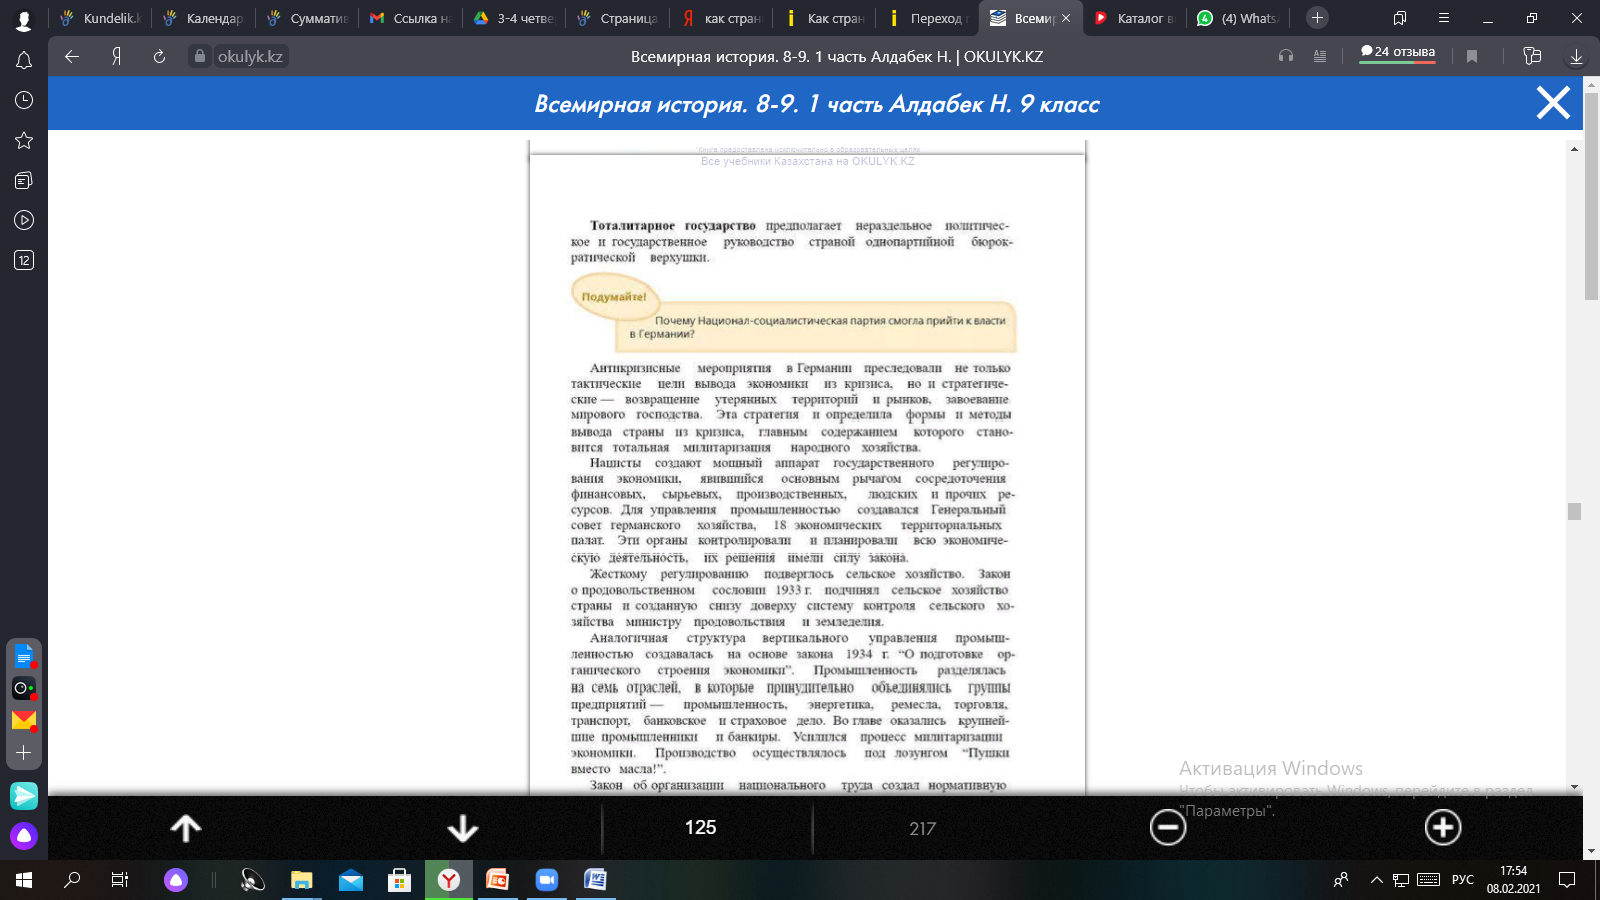1600x900 pixels.
Task: Go to next page with down arrow
Action: [x=462, y=828]
